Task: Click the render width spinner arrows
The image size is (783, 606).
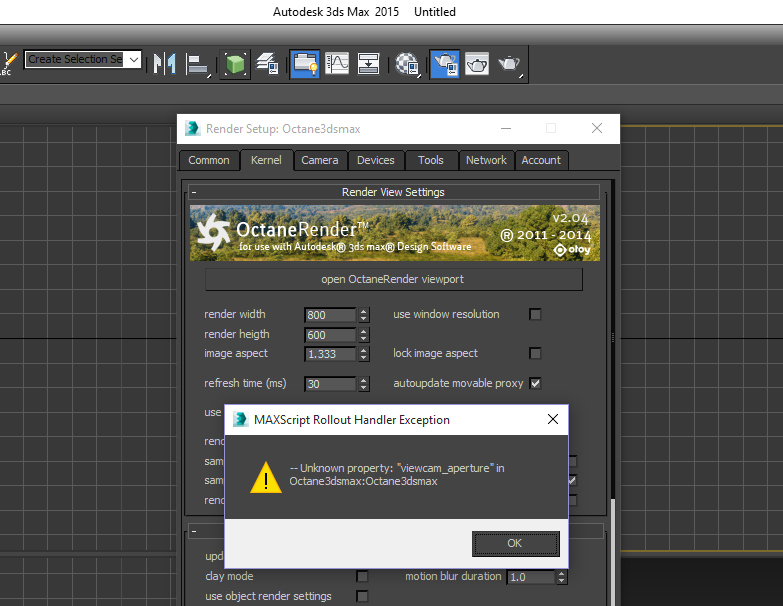Action: 364,315
